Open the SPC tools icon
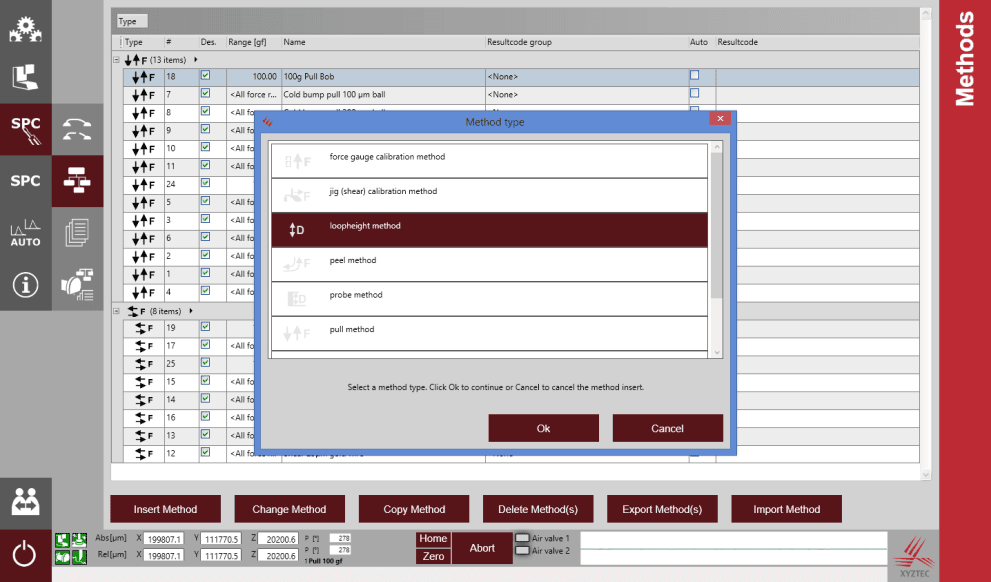The width and height of the screenshot is (991, 582). 25,129
